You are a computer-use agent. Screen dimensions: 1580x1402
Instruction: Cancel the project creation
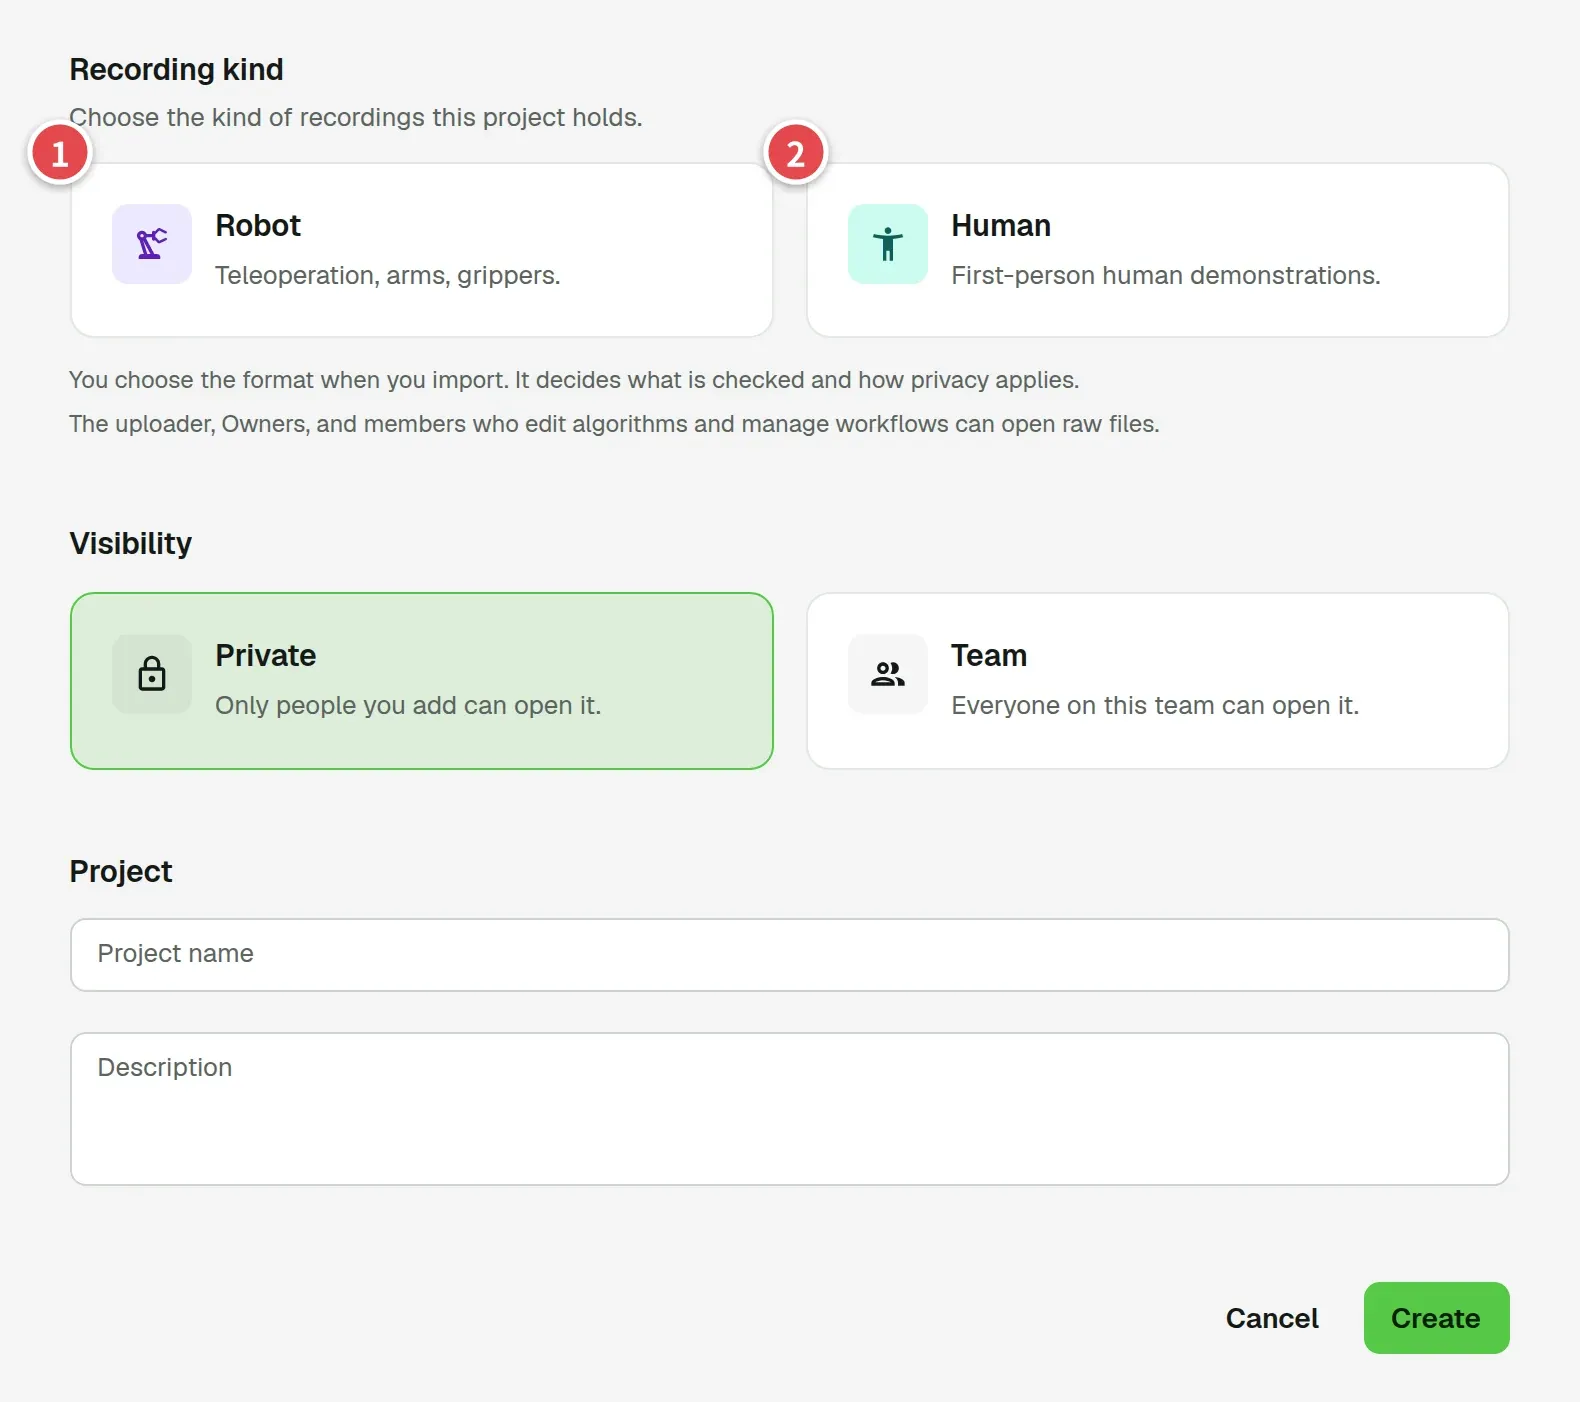(x=1272, y=1318)
